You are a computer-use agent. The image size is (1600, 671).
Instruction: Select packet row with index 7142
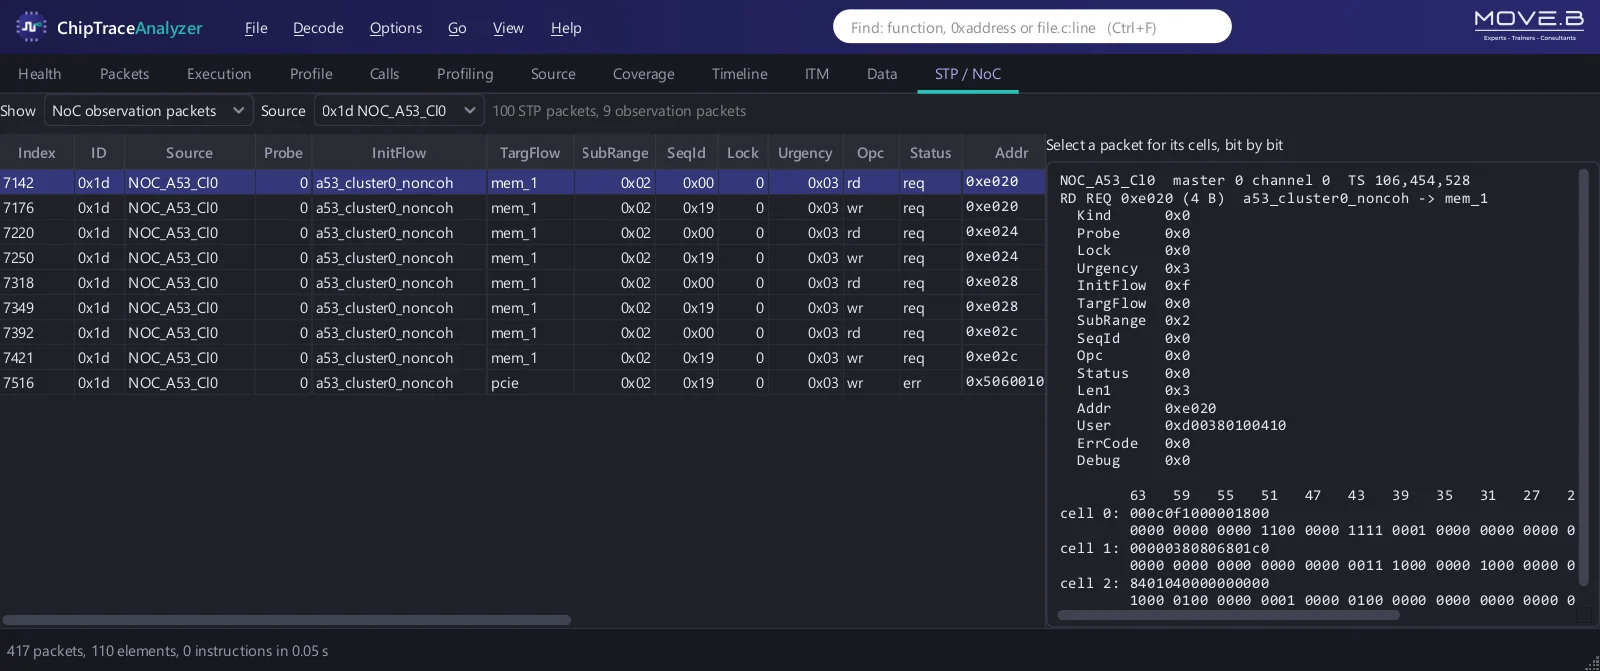coord(522,183)
